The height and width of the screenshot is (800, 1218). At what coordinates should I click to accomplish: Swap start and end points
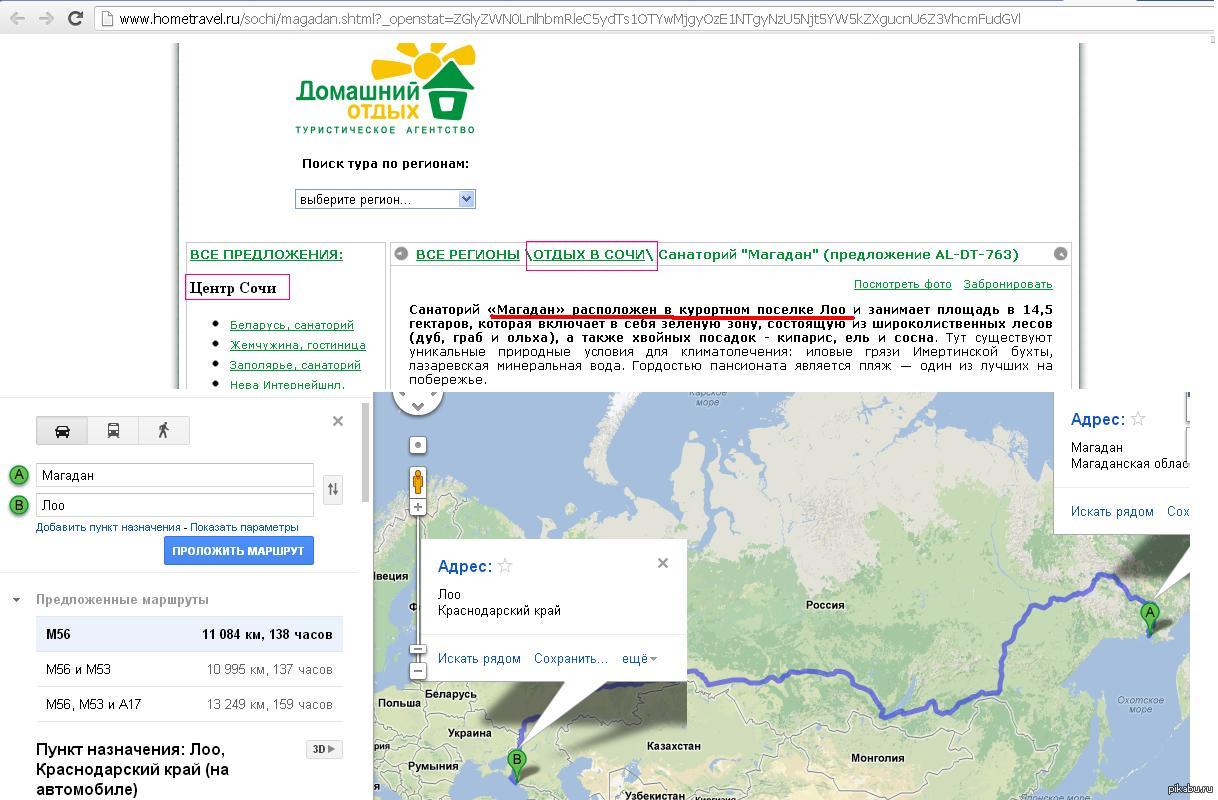tap(333, 489)
